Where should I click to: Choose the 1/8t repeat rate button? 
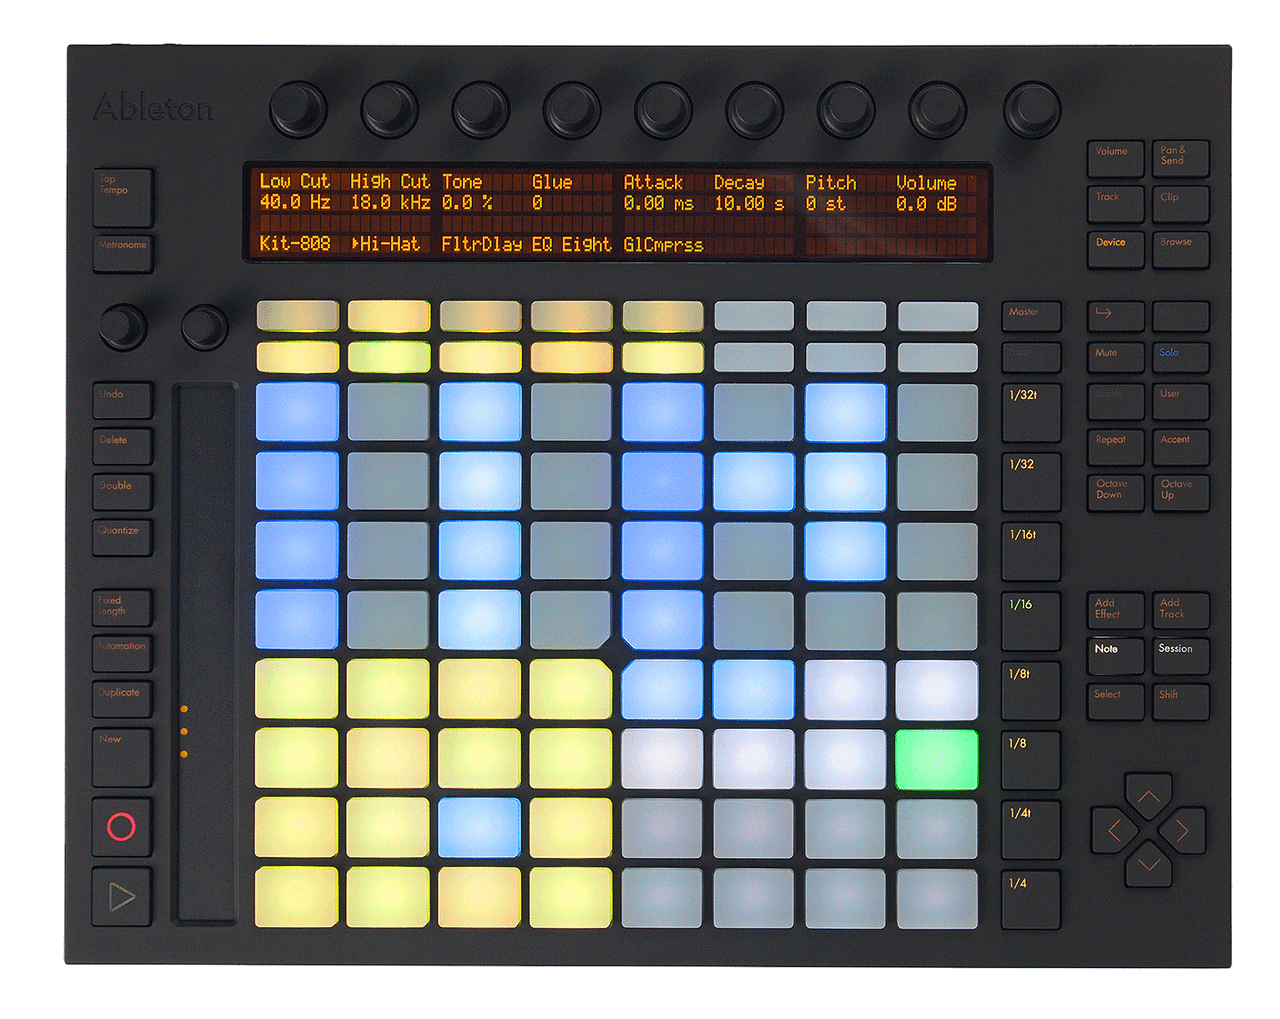[x=1031, y=691]
